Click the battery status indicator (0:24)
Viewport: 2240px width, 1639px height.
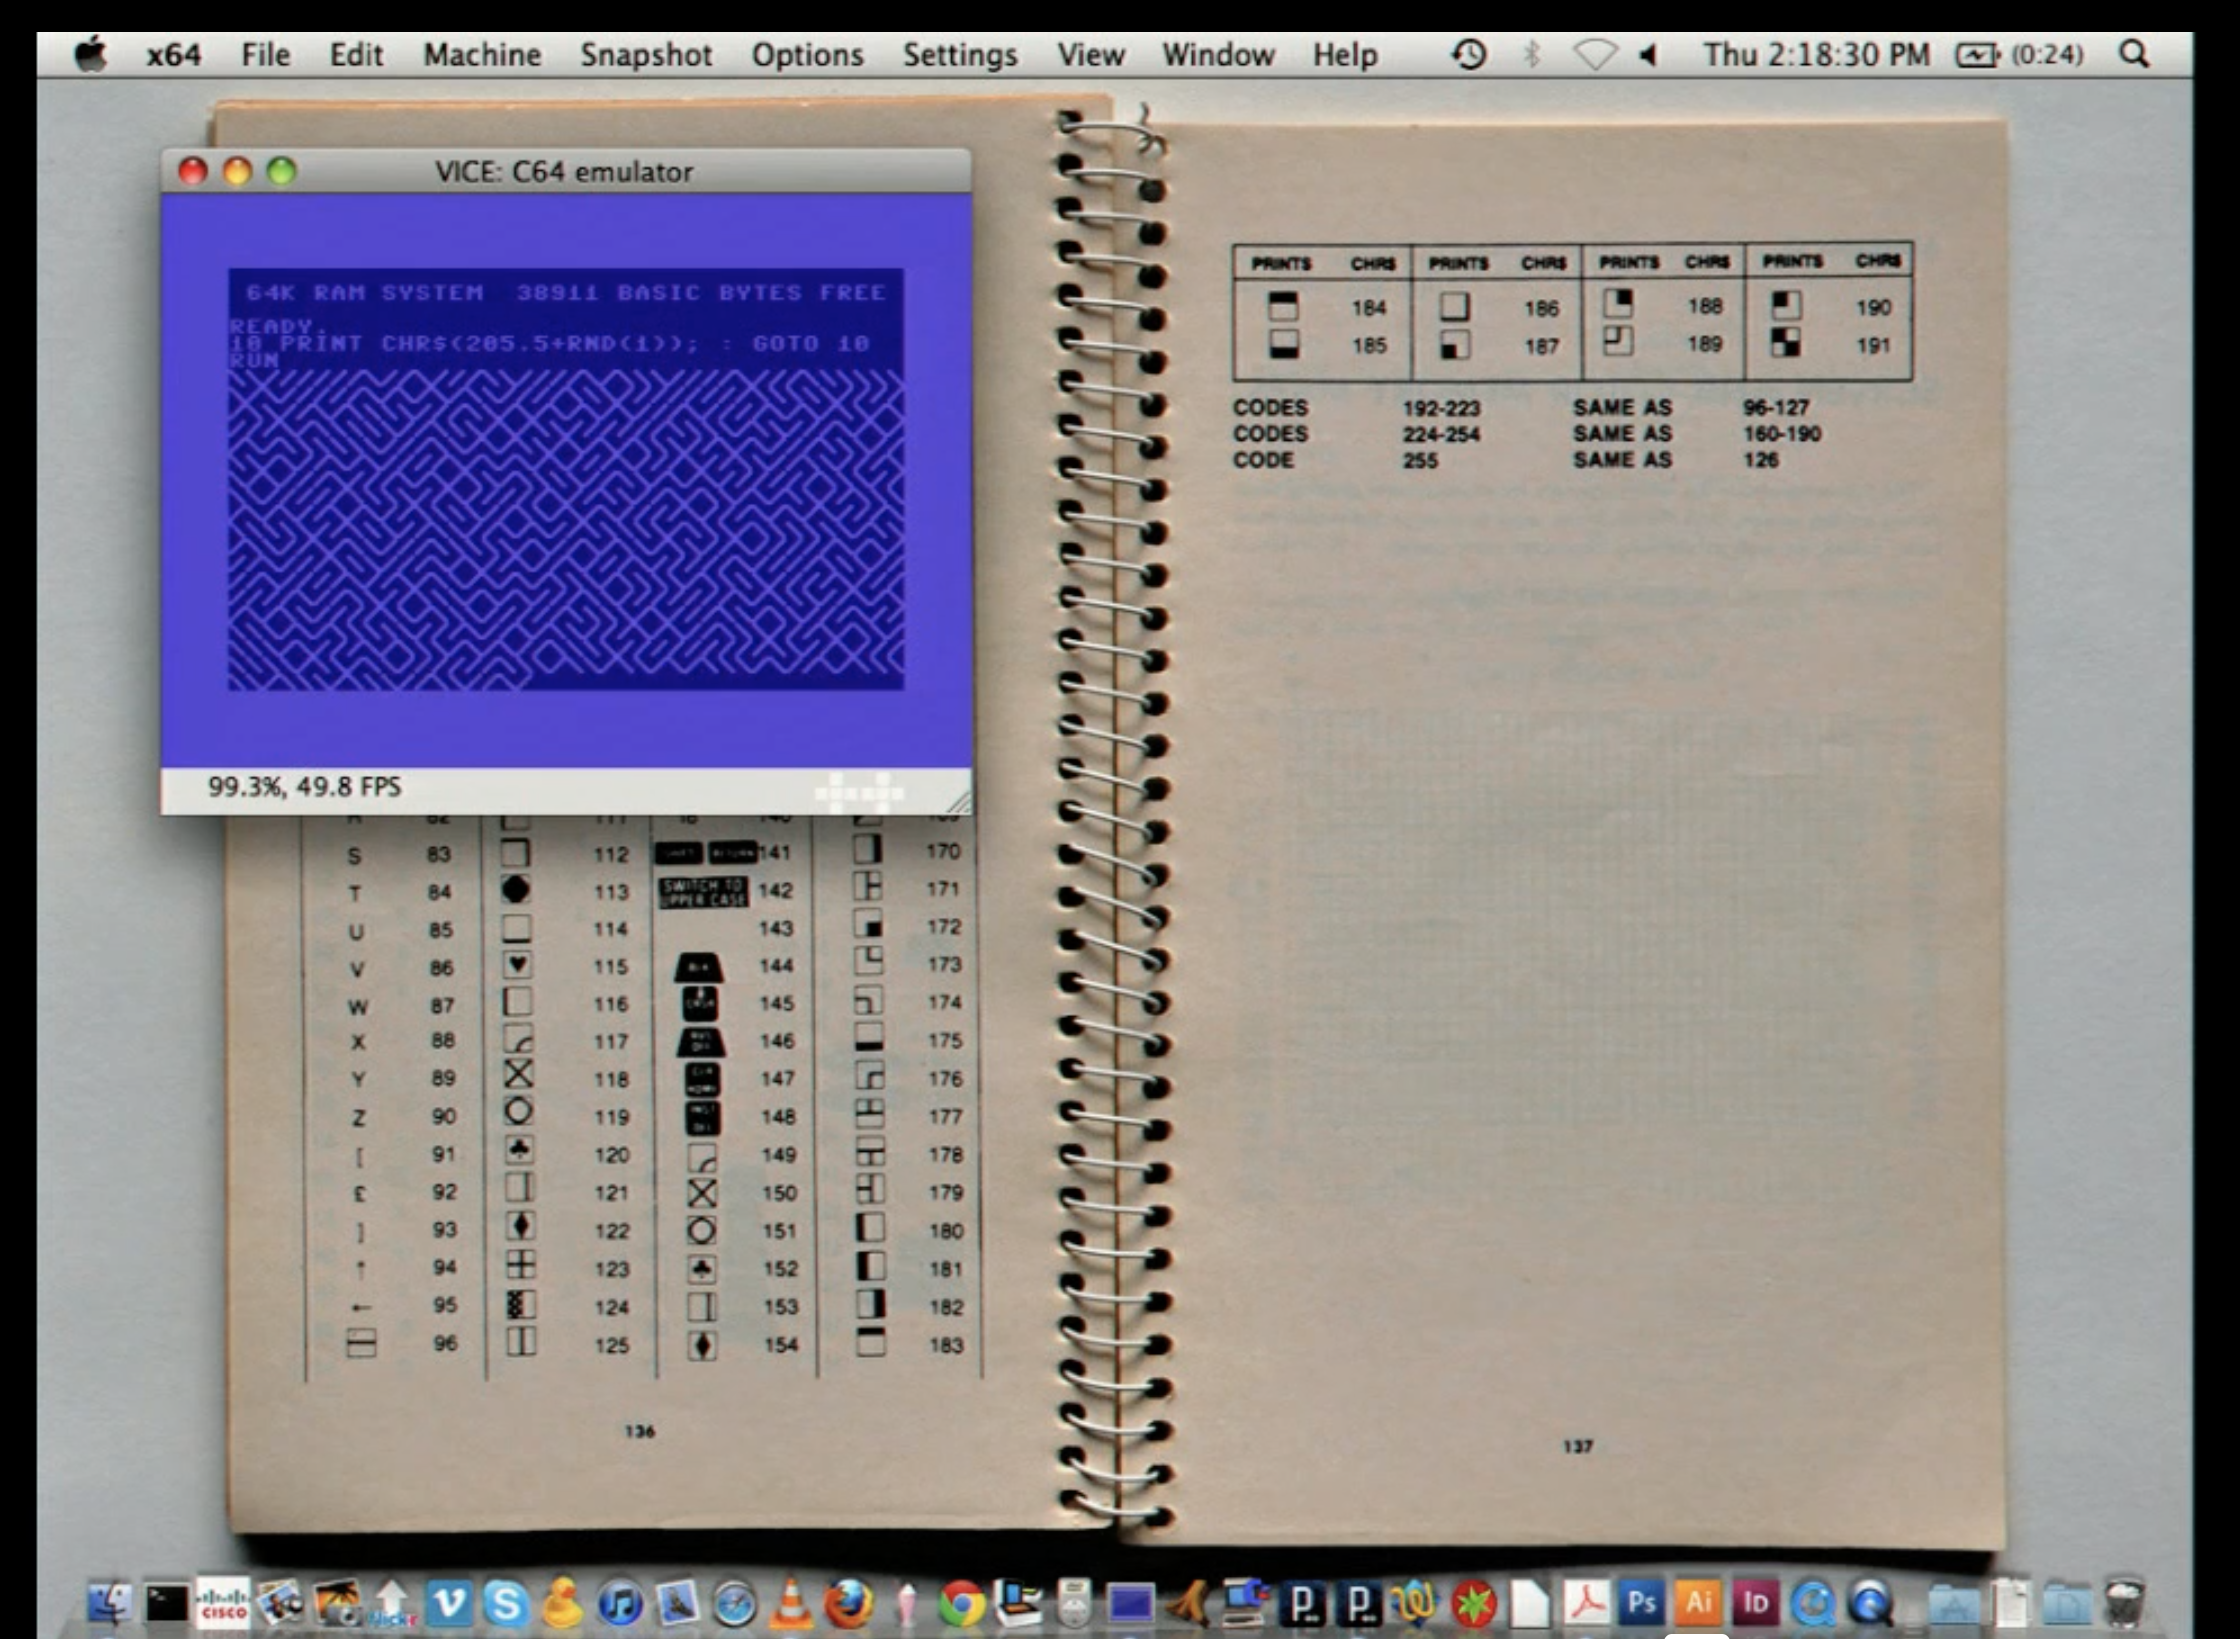[2020, 54]
